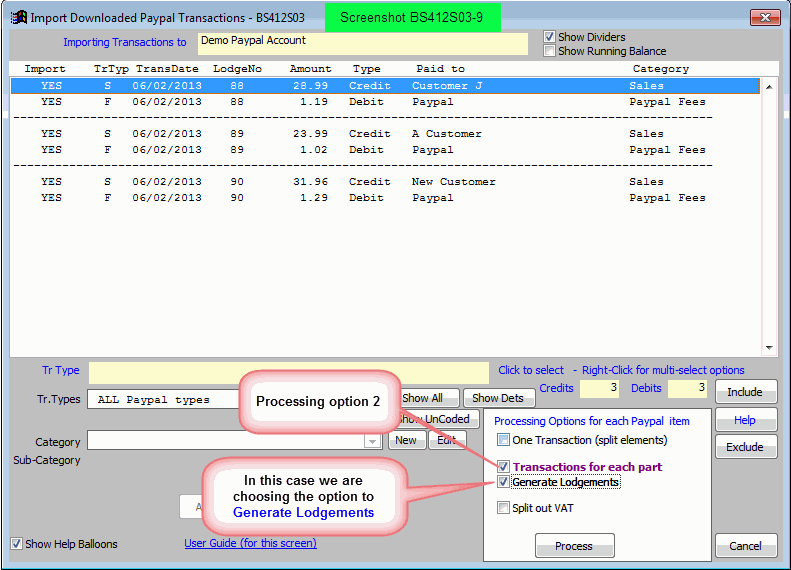
Task: Click the Category column header
Action: point(660,69)
